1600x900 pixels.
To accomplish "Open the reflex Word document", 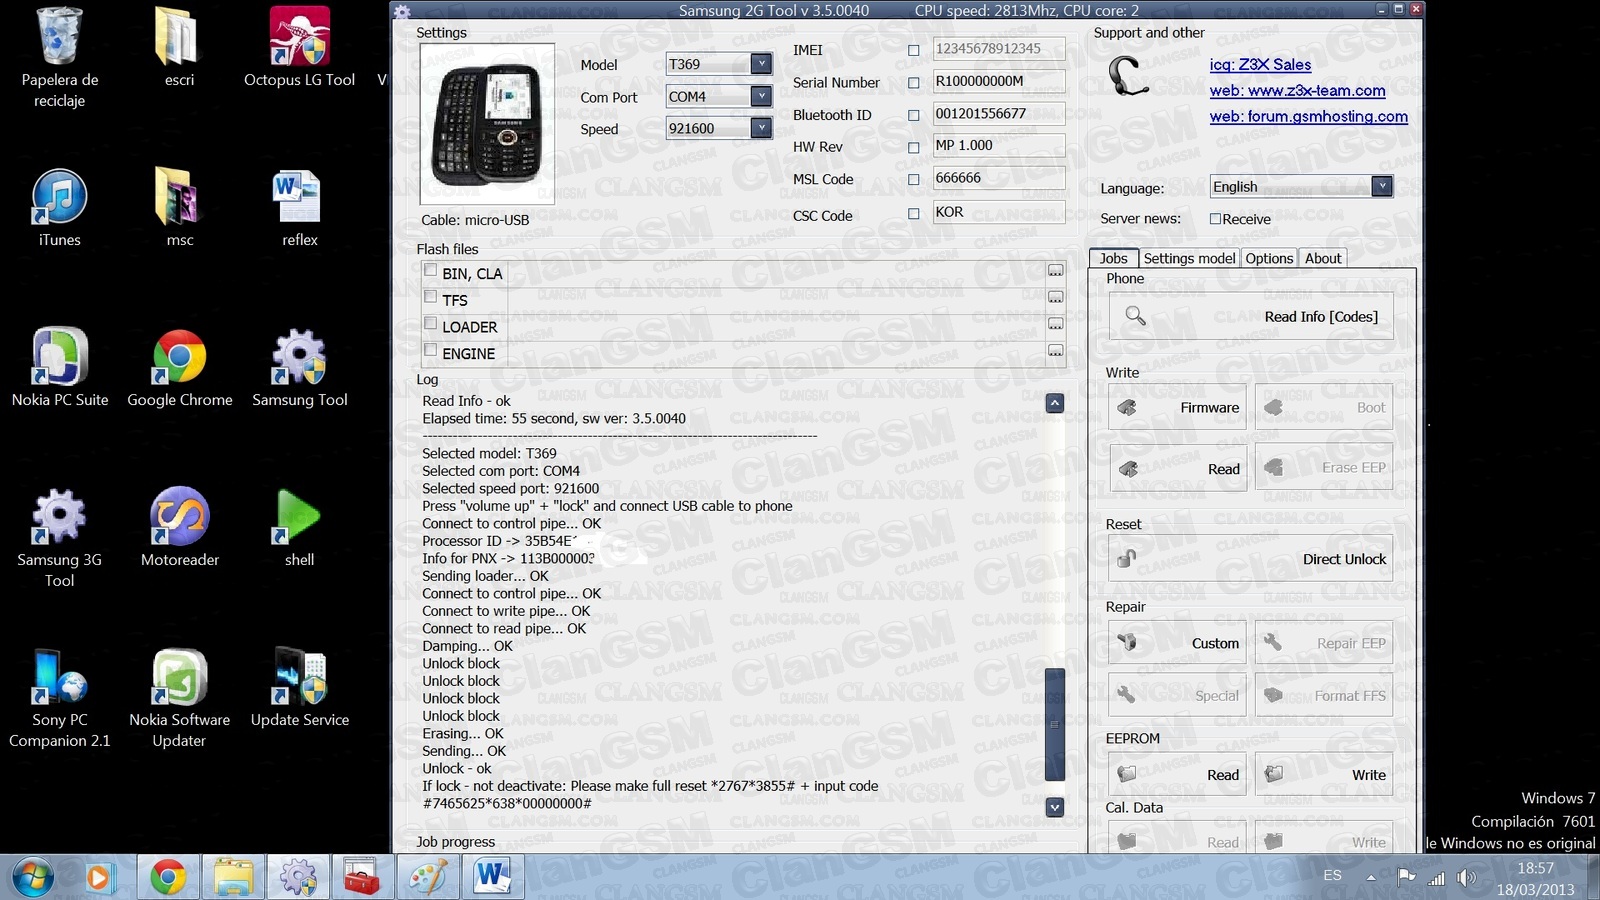I will tap(299, 207).
